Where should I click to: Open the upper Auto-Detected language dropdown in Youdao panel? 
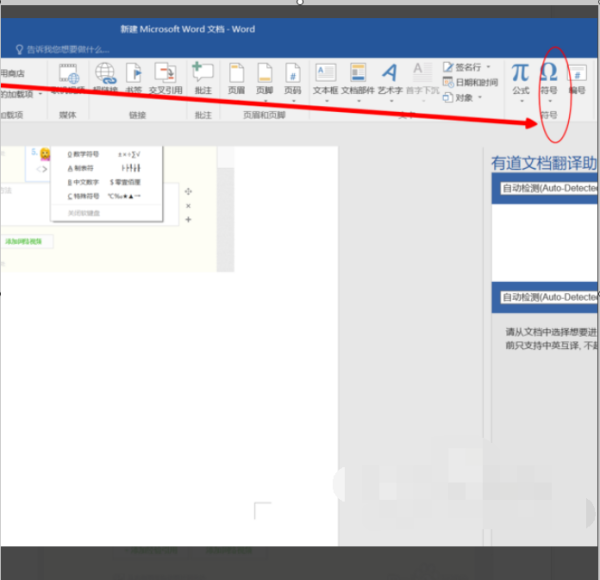pyautogui.click(x=549, y=188)
